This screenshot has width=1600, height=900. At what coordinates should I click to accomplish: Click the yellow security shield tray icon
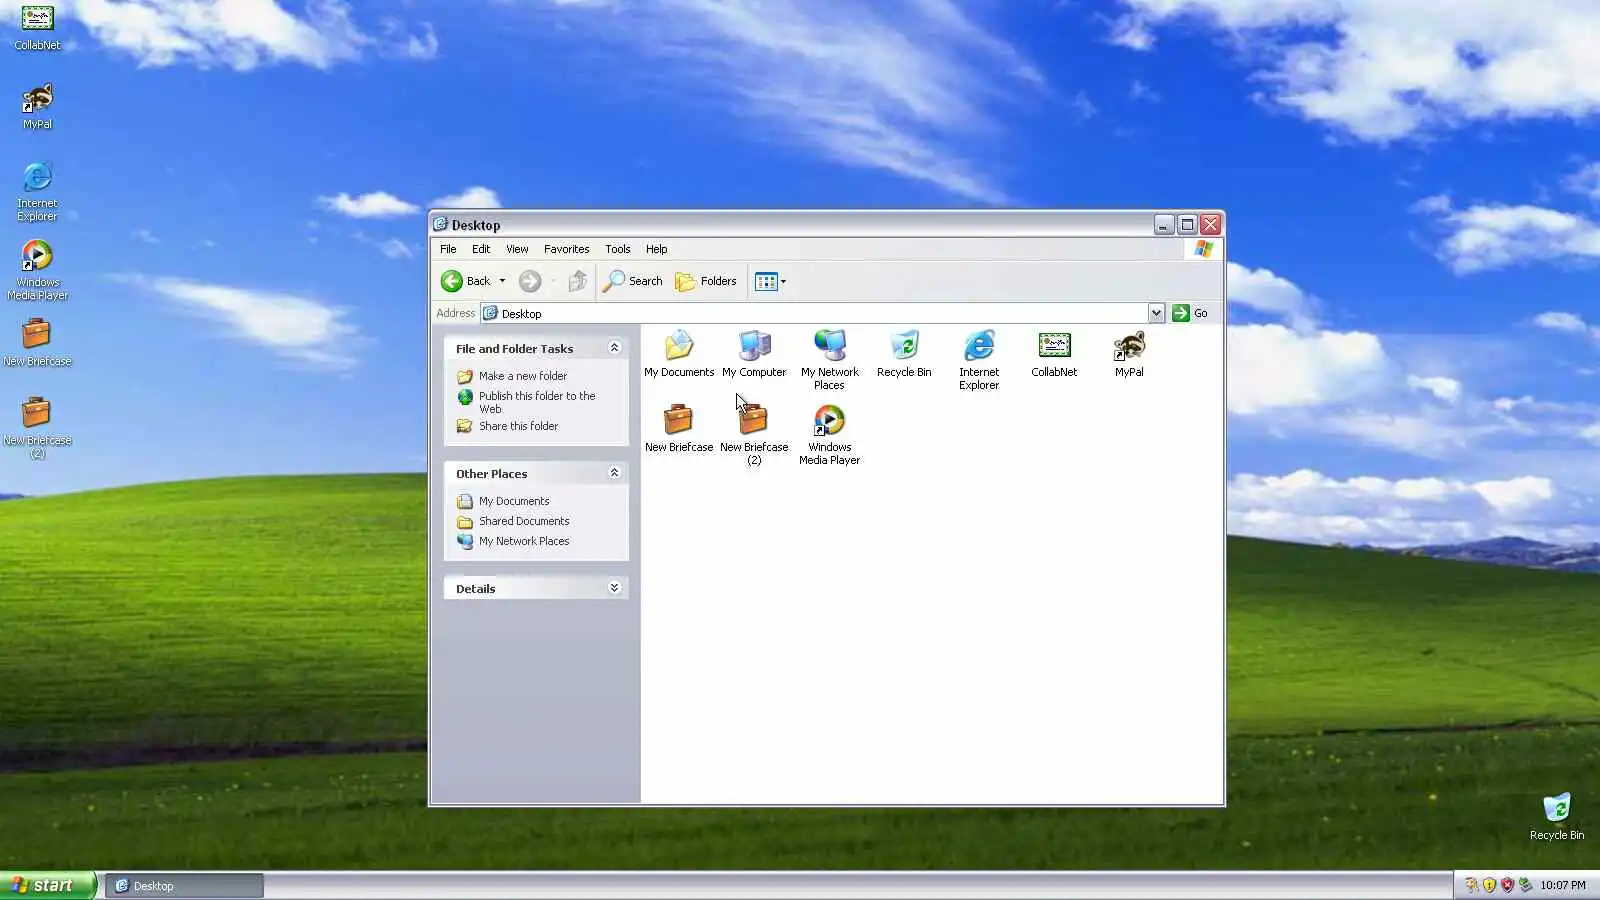1489,885
